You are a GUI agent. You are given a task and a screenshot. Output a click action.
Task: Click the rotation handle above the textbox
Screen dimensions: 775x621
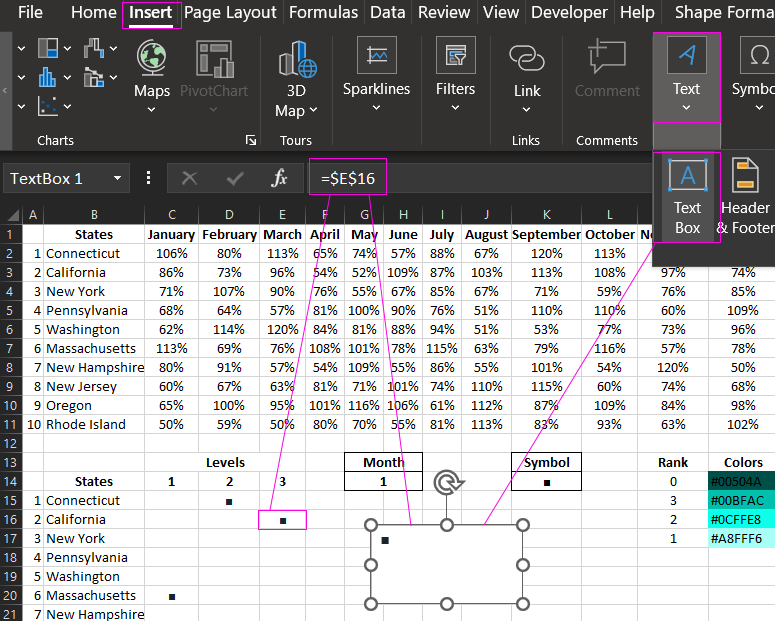447,484
